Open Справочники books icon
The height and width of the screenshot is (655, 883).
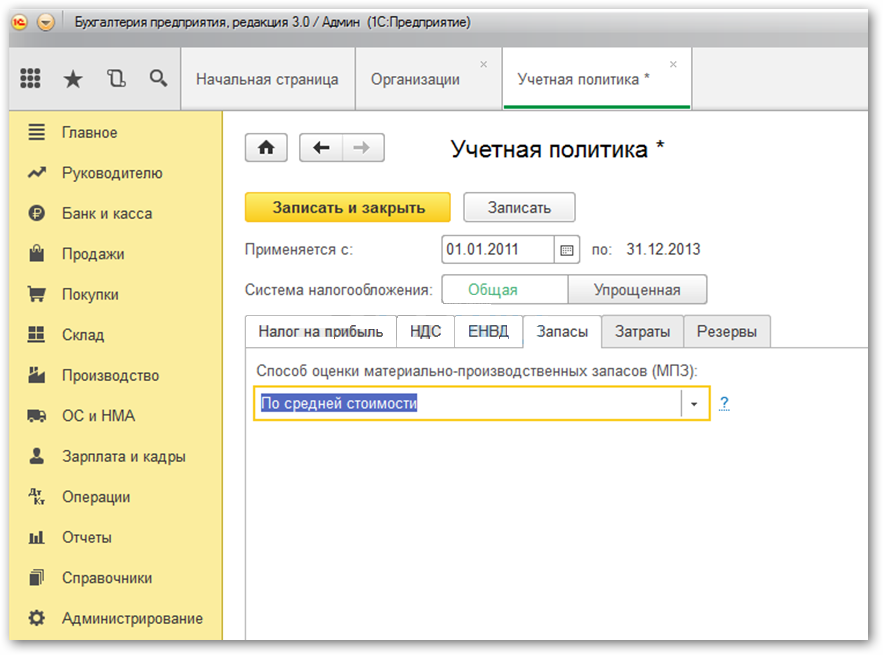[x=37, y=578]
